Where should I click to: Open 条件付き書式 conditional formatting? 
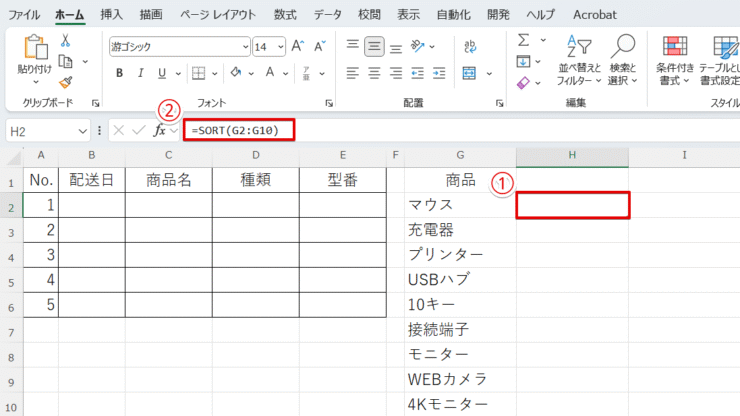click(x=675, y=60)
